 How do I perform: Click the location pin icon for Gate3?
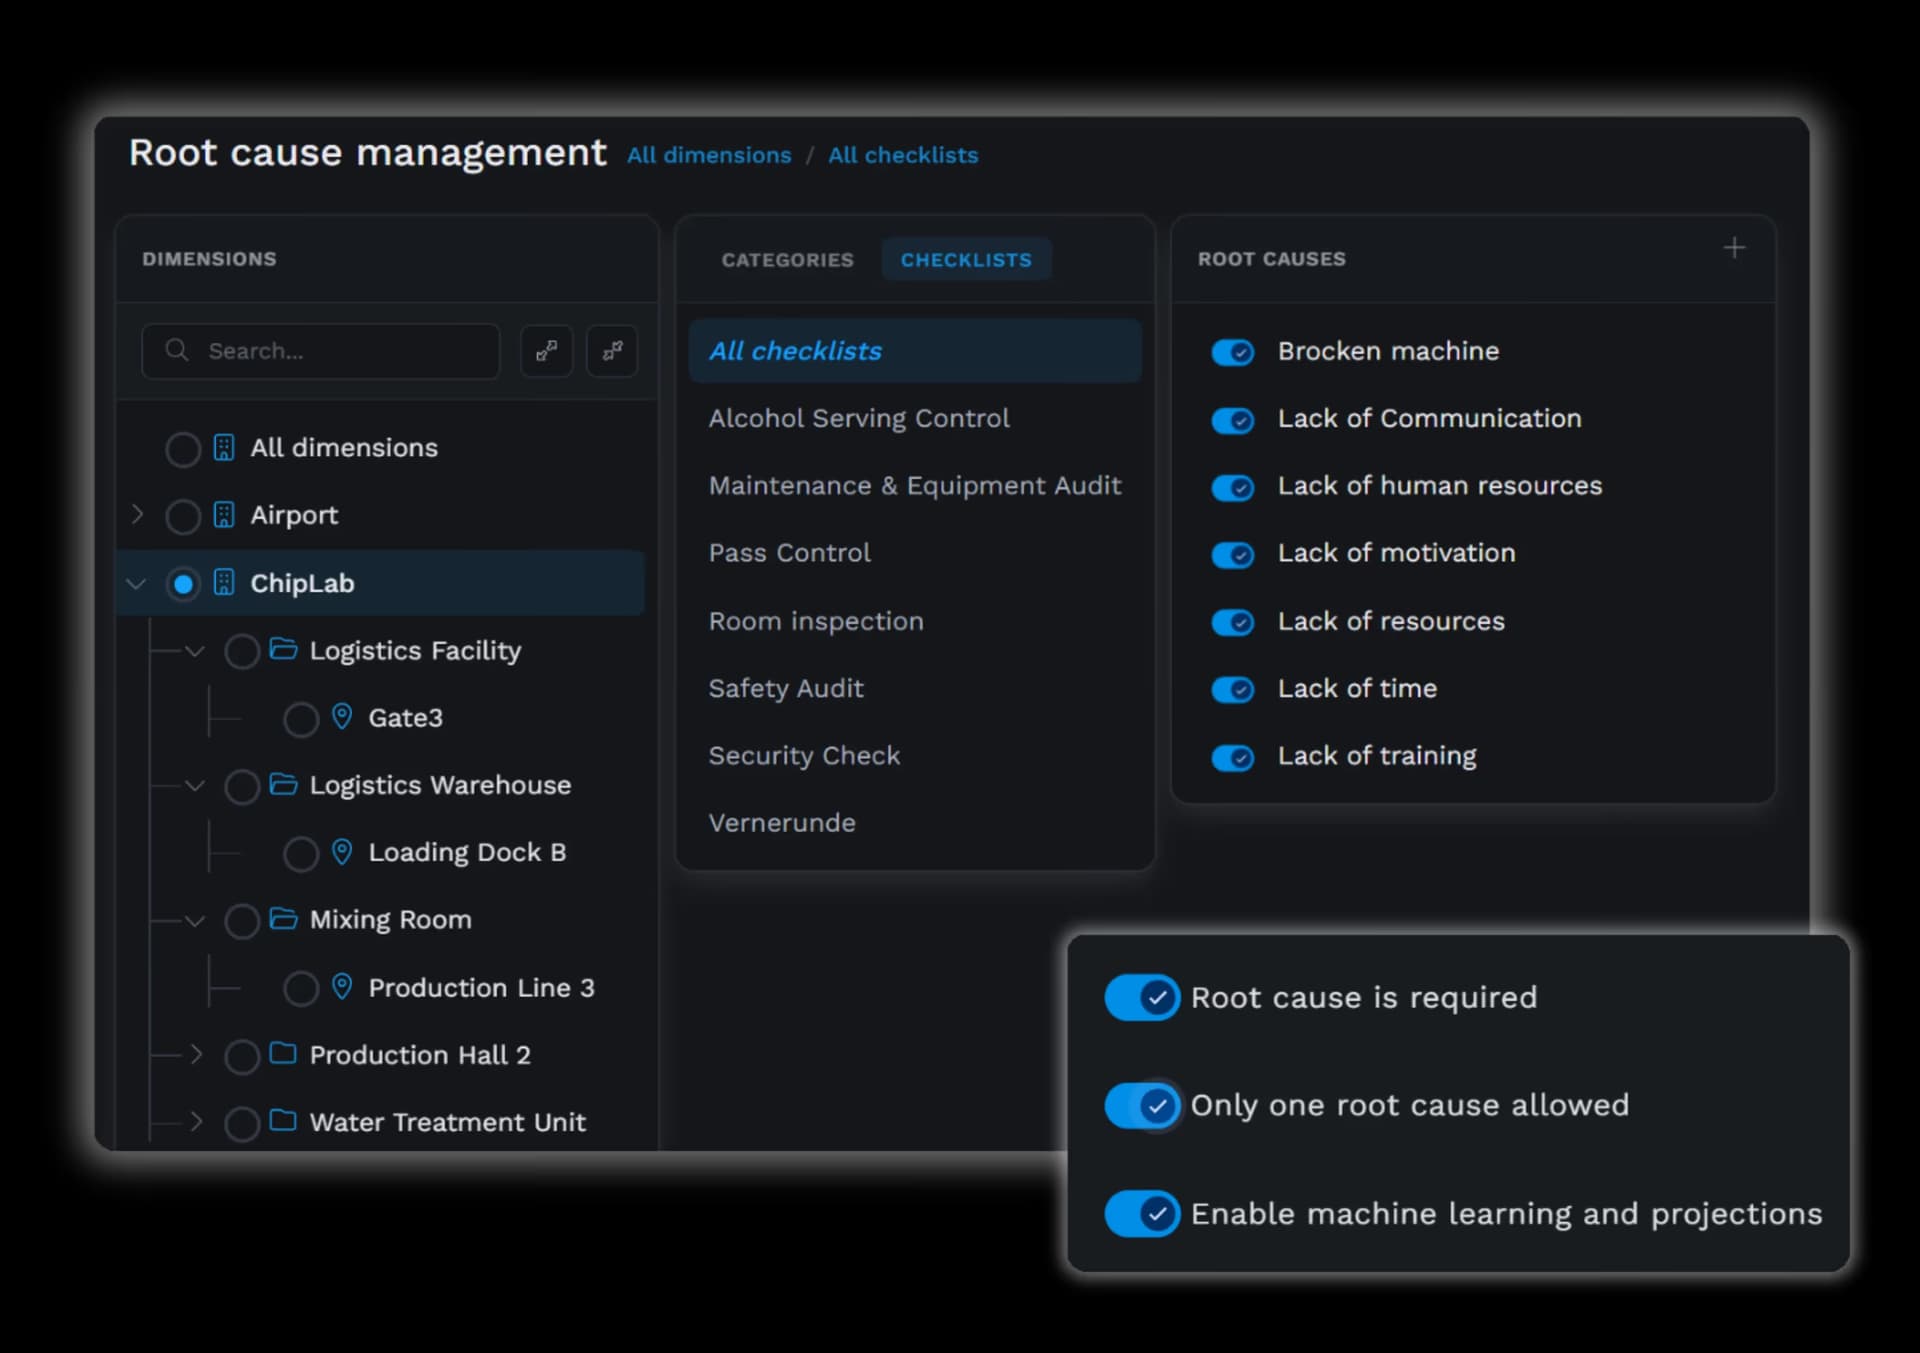pos(342,716)
